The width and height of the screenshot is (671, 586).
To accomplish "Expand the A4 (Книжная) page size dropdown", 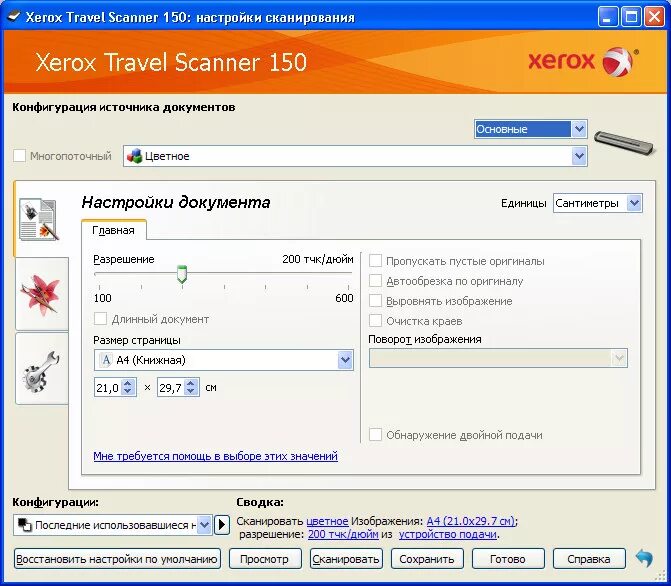I will (345, 360).
